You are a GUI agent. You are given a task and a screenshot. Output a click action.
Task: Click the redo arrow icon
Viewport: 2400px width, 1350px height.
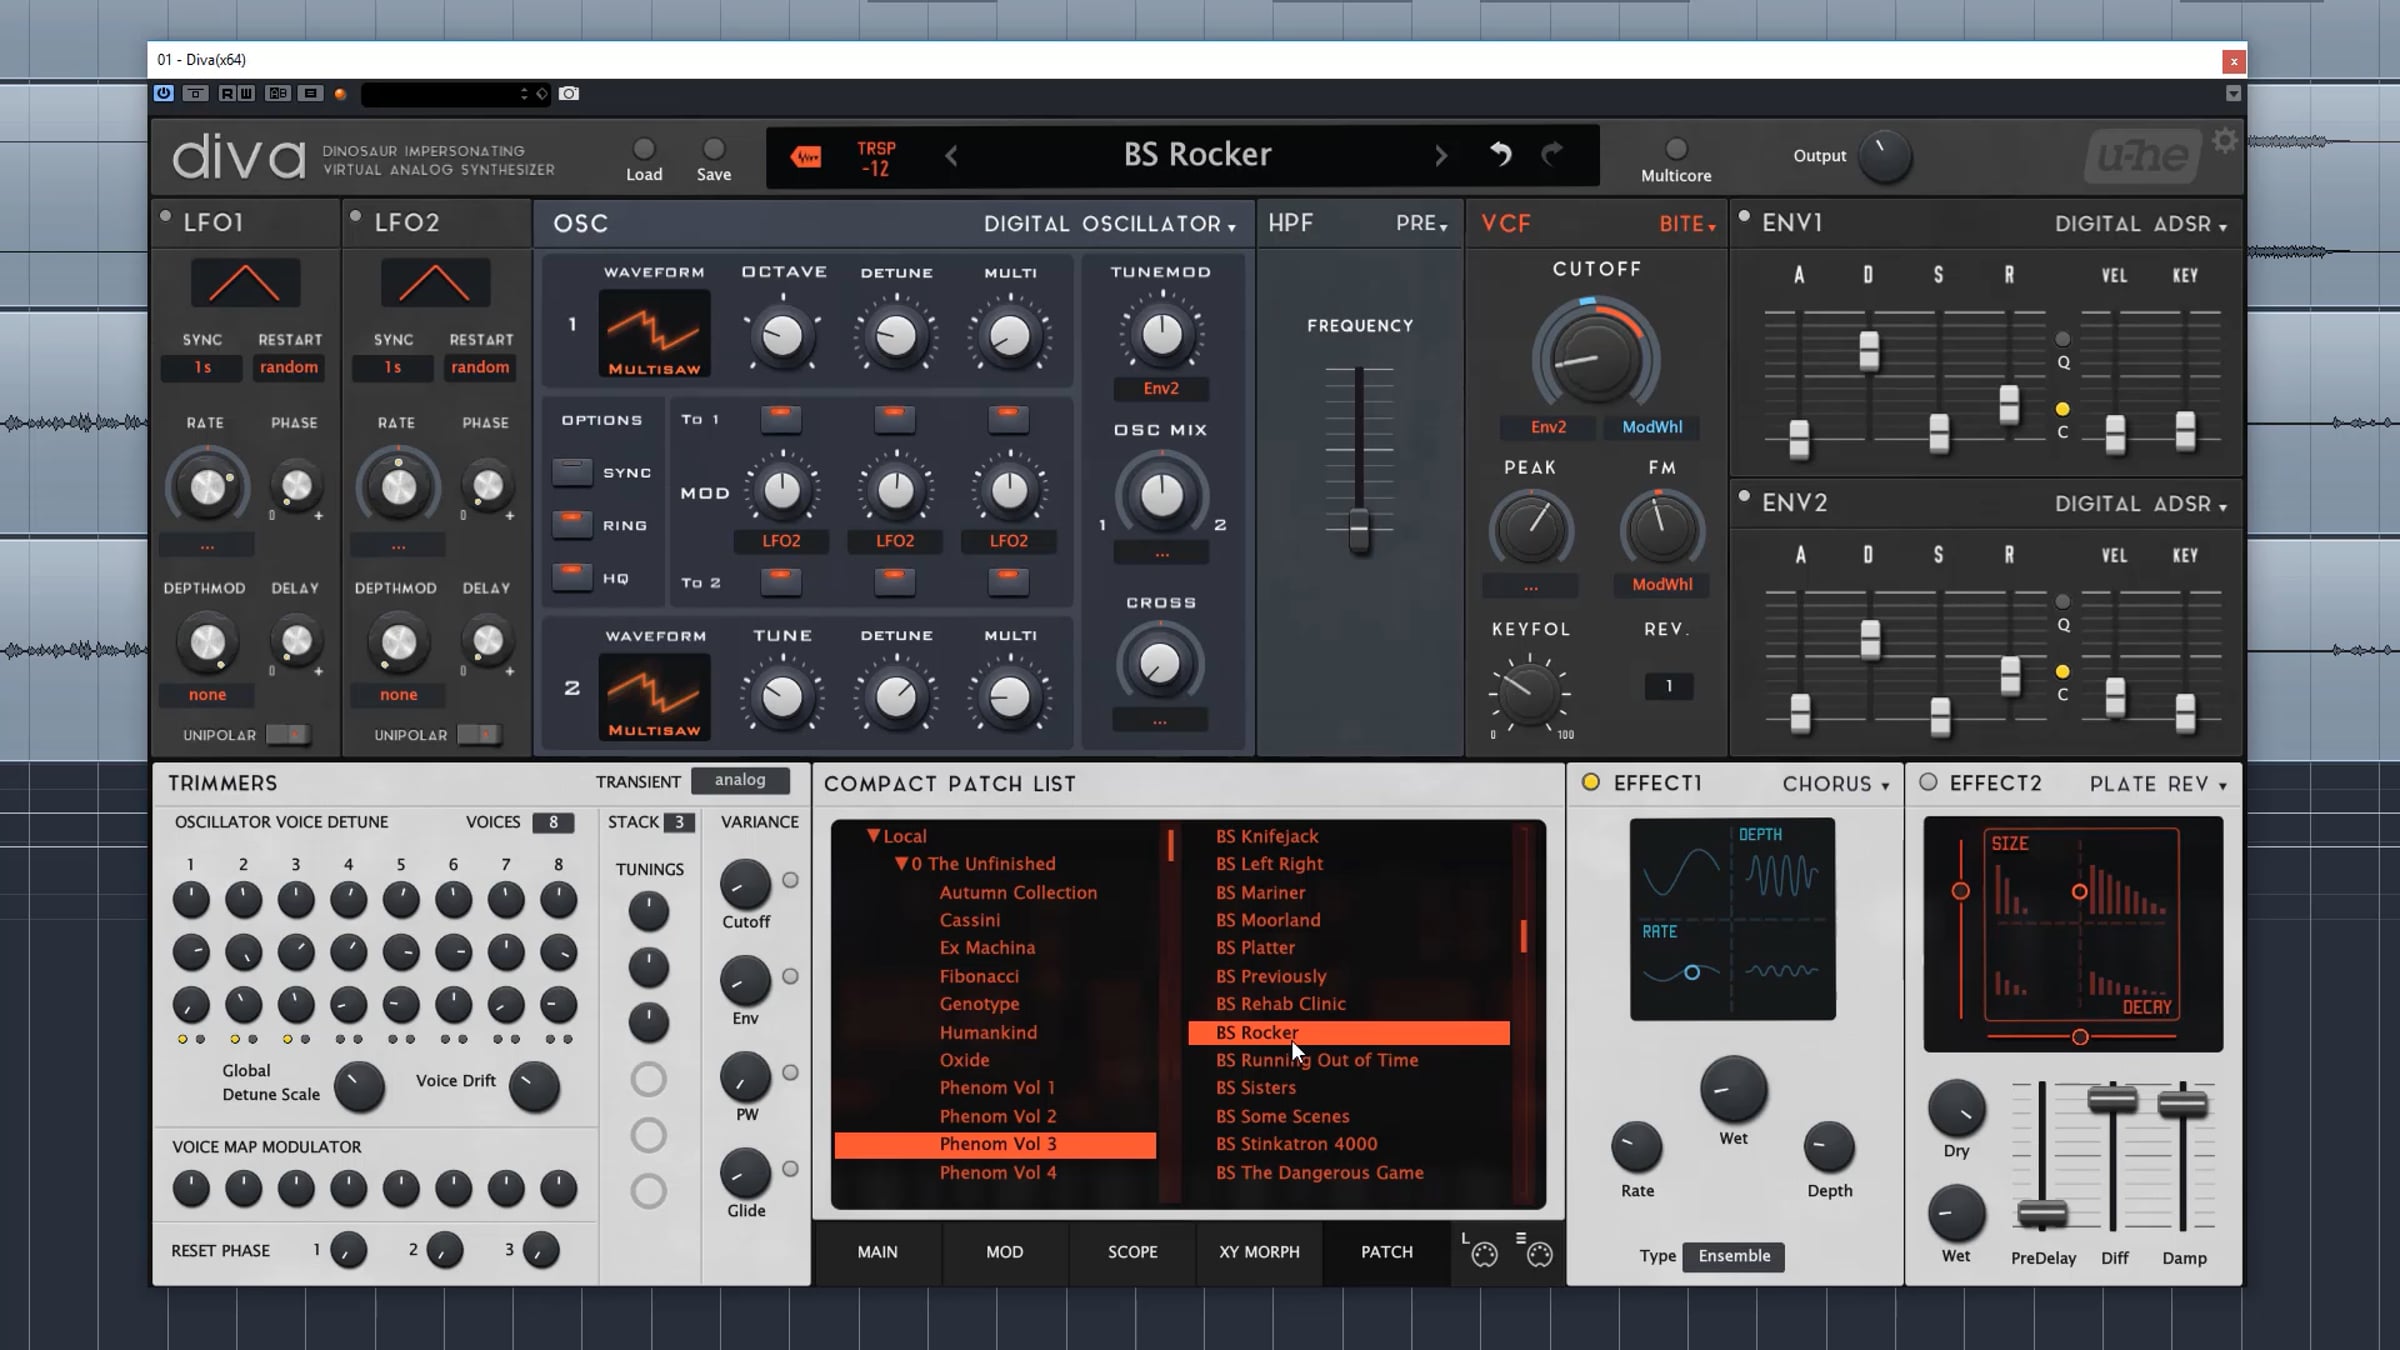coord(1552,153)
